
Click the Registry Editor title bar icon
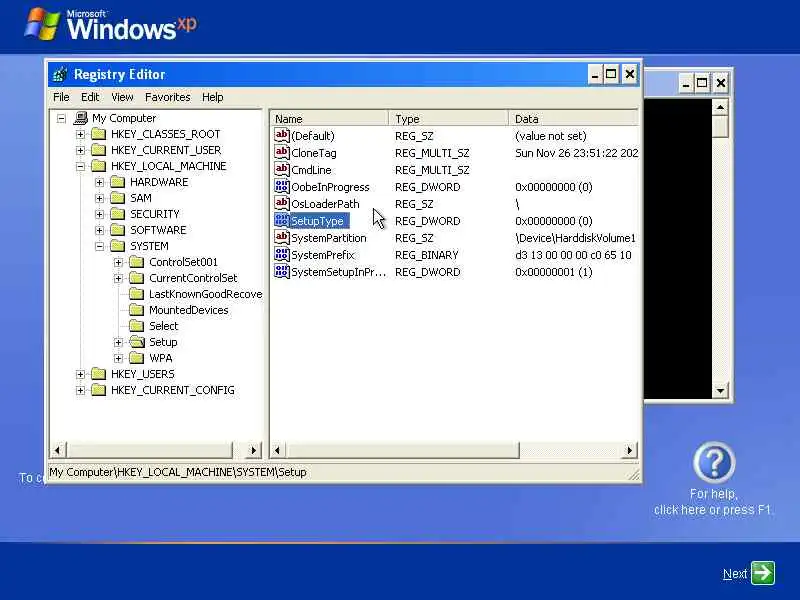click(60, 74)
